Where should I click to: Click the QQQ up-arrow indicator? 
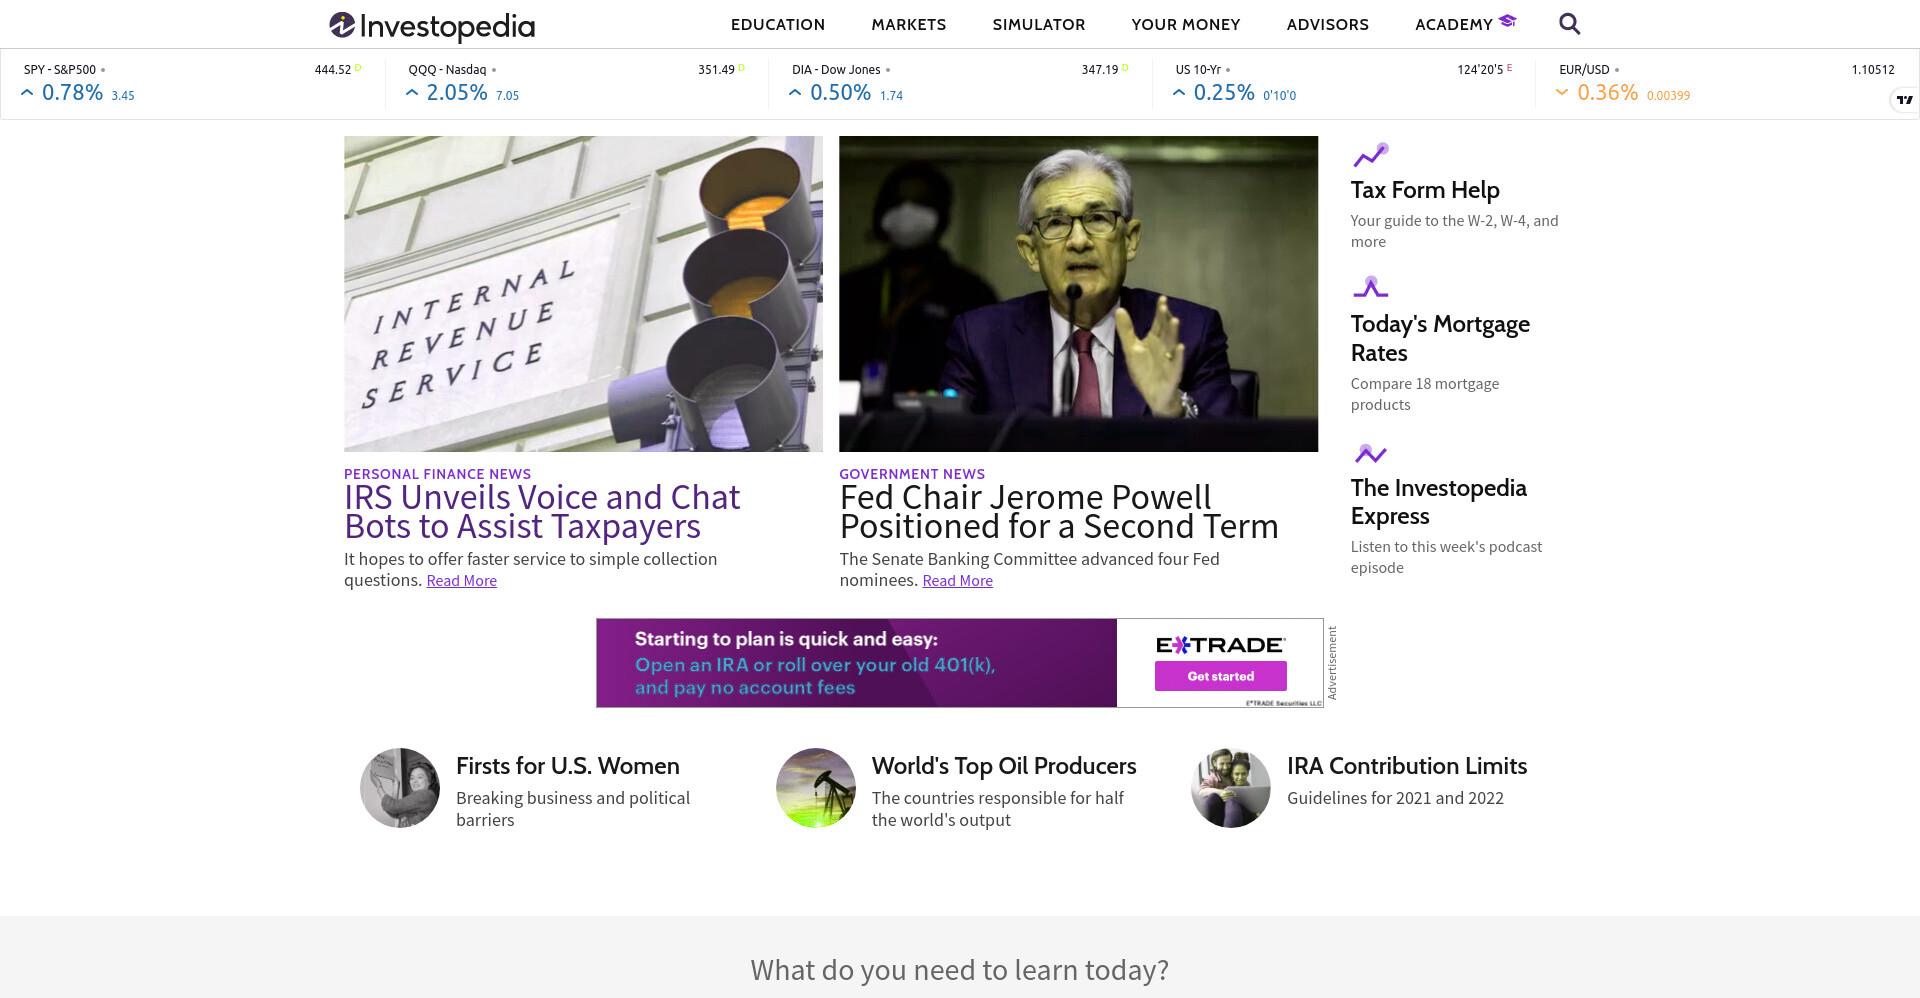pos(412,93)
